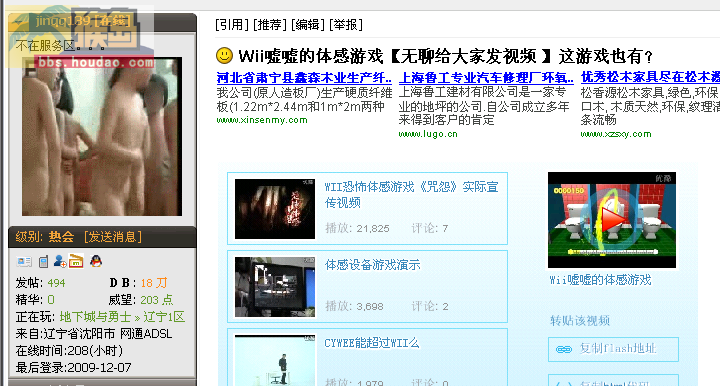The width and height of the screenshot is (720, 386).
Task: Open ad link 河北省肃宁县鑫森木业生产纤..
Action: 304,78
